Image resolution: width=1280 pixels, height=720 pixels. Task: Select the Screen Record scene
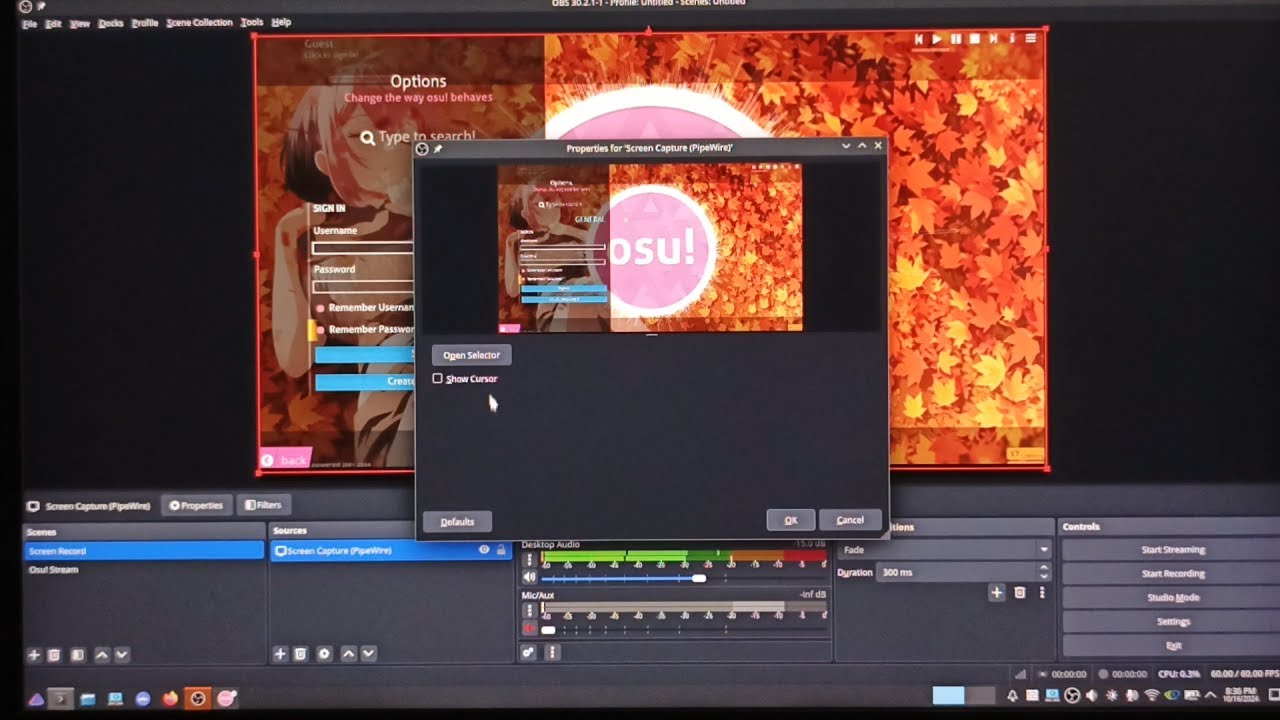point(144,551)
